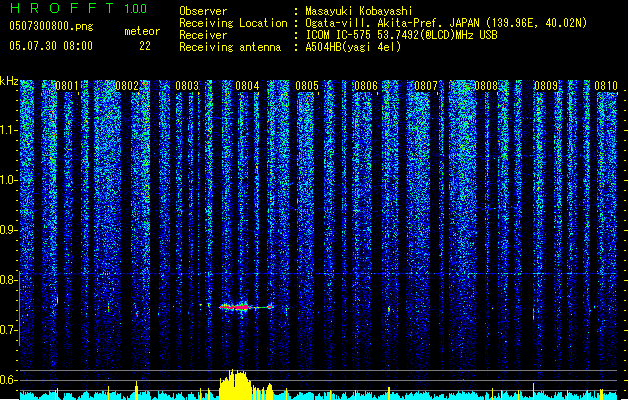Click the Receiving Location value text
The height and width of the screenshot is (400, 629).
(x=446, y=23)
